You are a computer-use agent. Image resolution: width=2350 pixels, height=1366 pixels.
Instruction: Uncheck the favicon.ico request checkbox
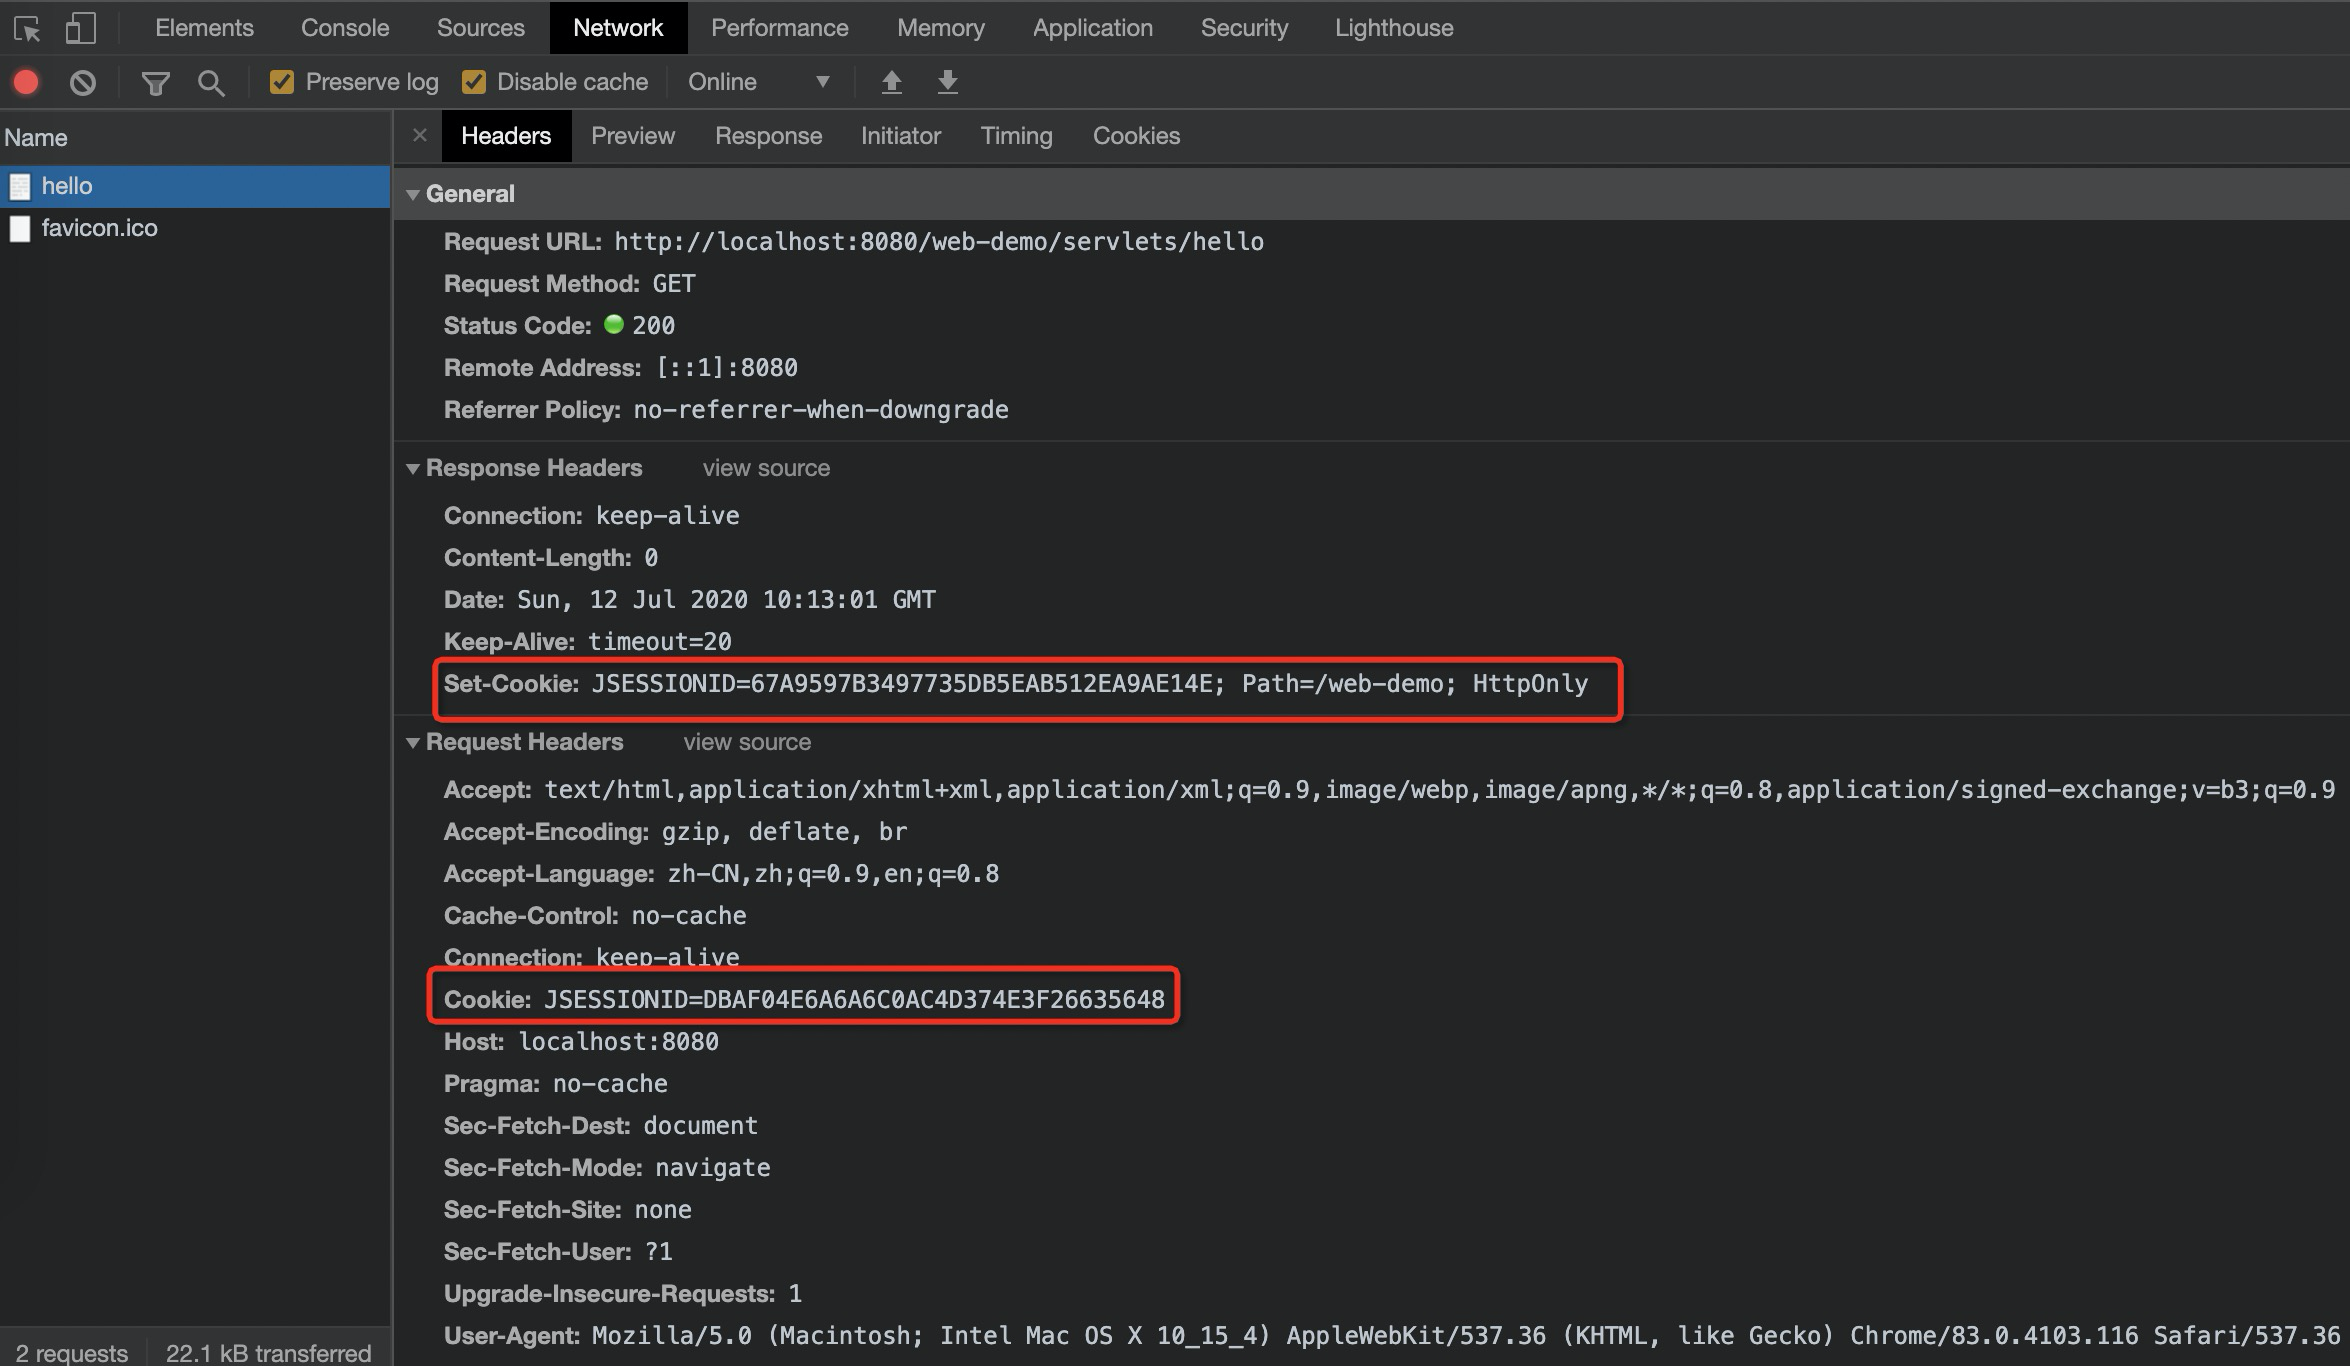tap(20, 228)
